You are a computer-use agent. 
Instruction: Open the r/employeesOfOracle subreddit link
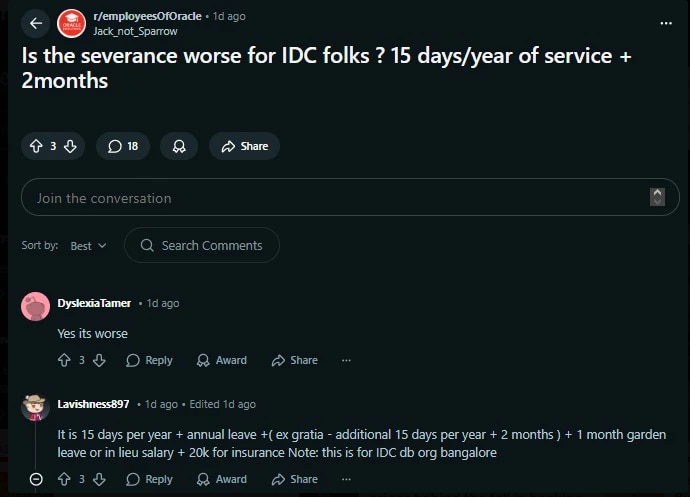[149, 16]
